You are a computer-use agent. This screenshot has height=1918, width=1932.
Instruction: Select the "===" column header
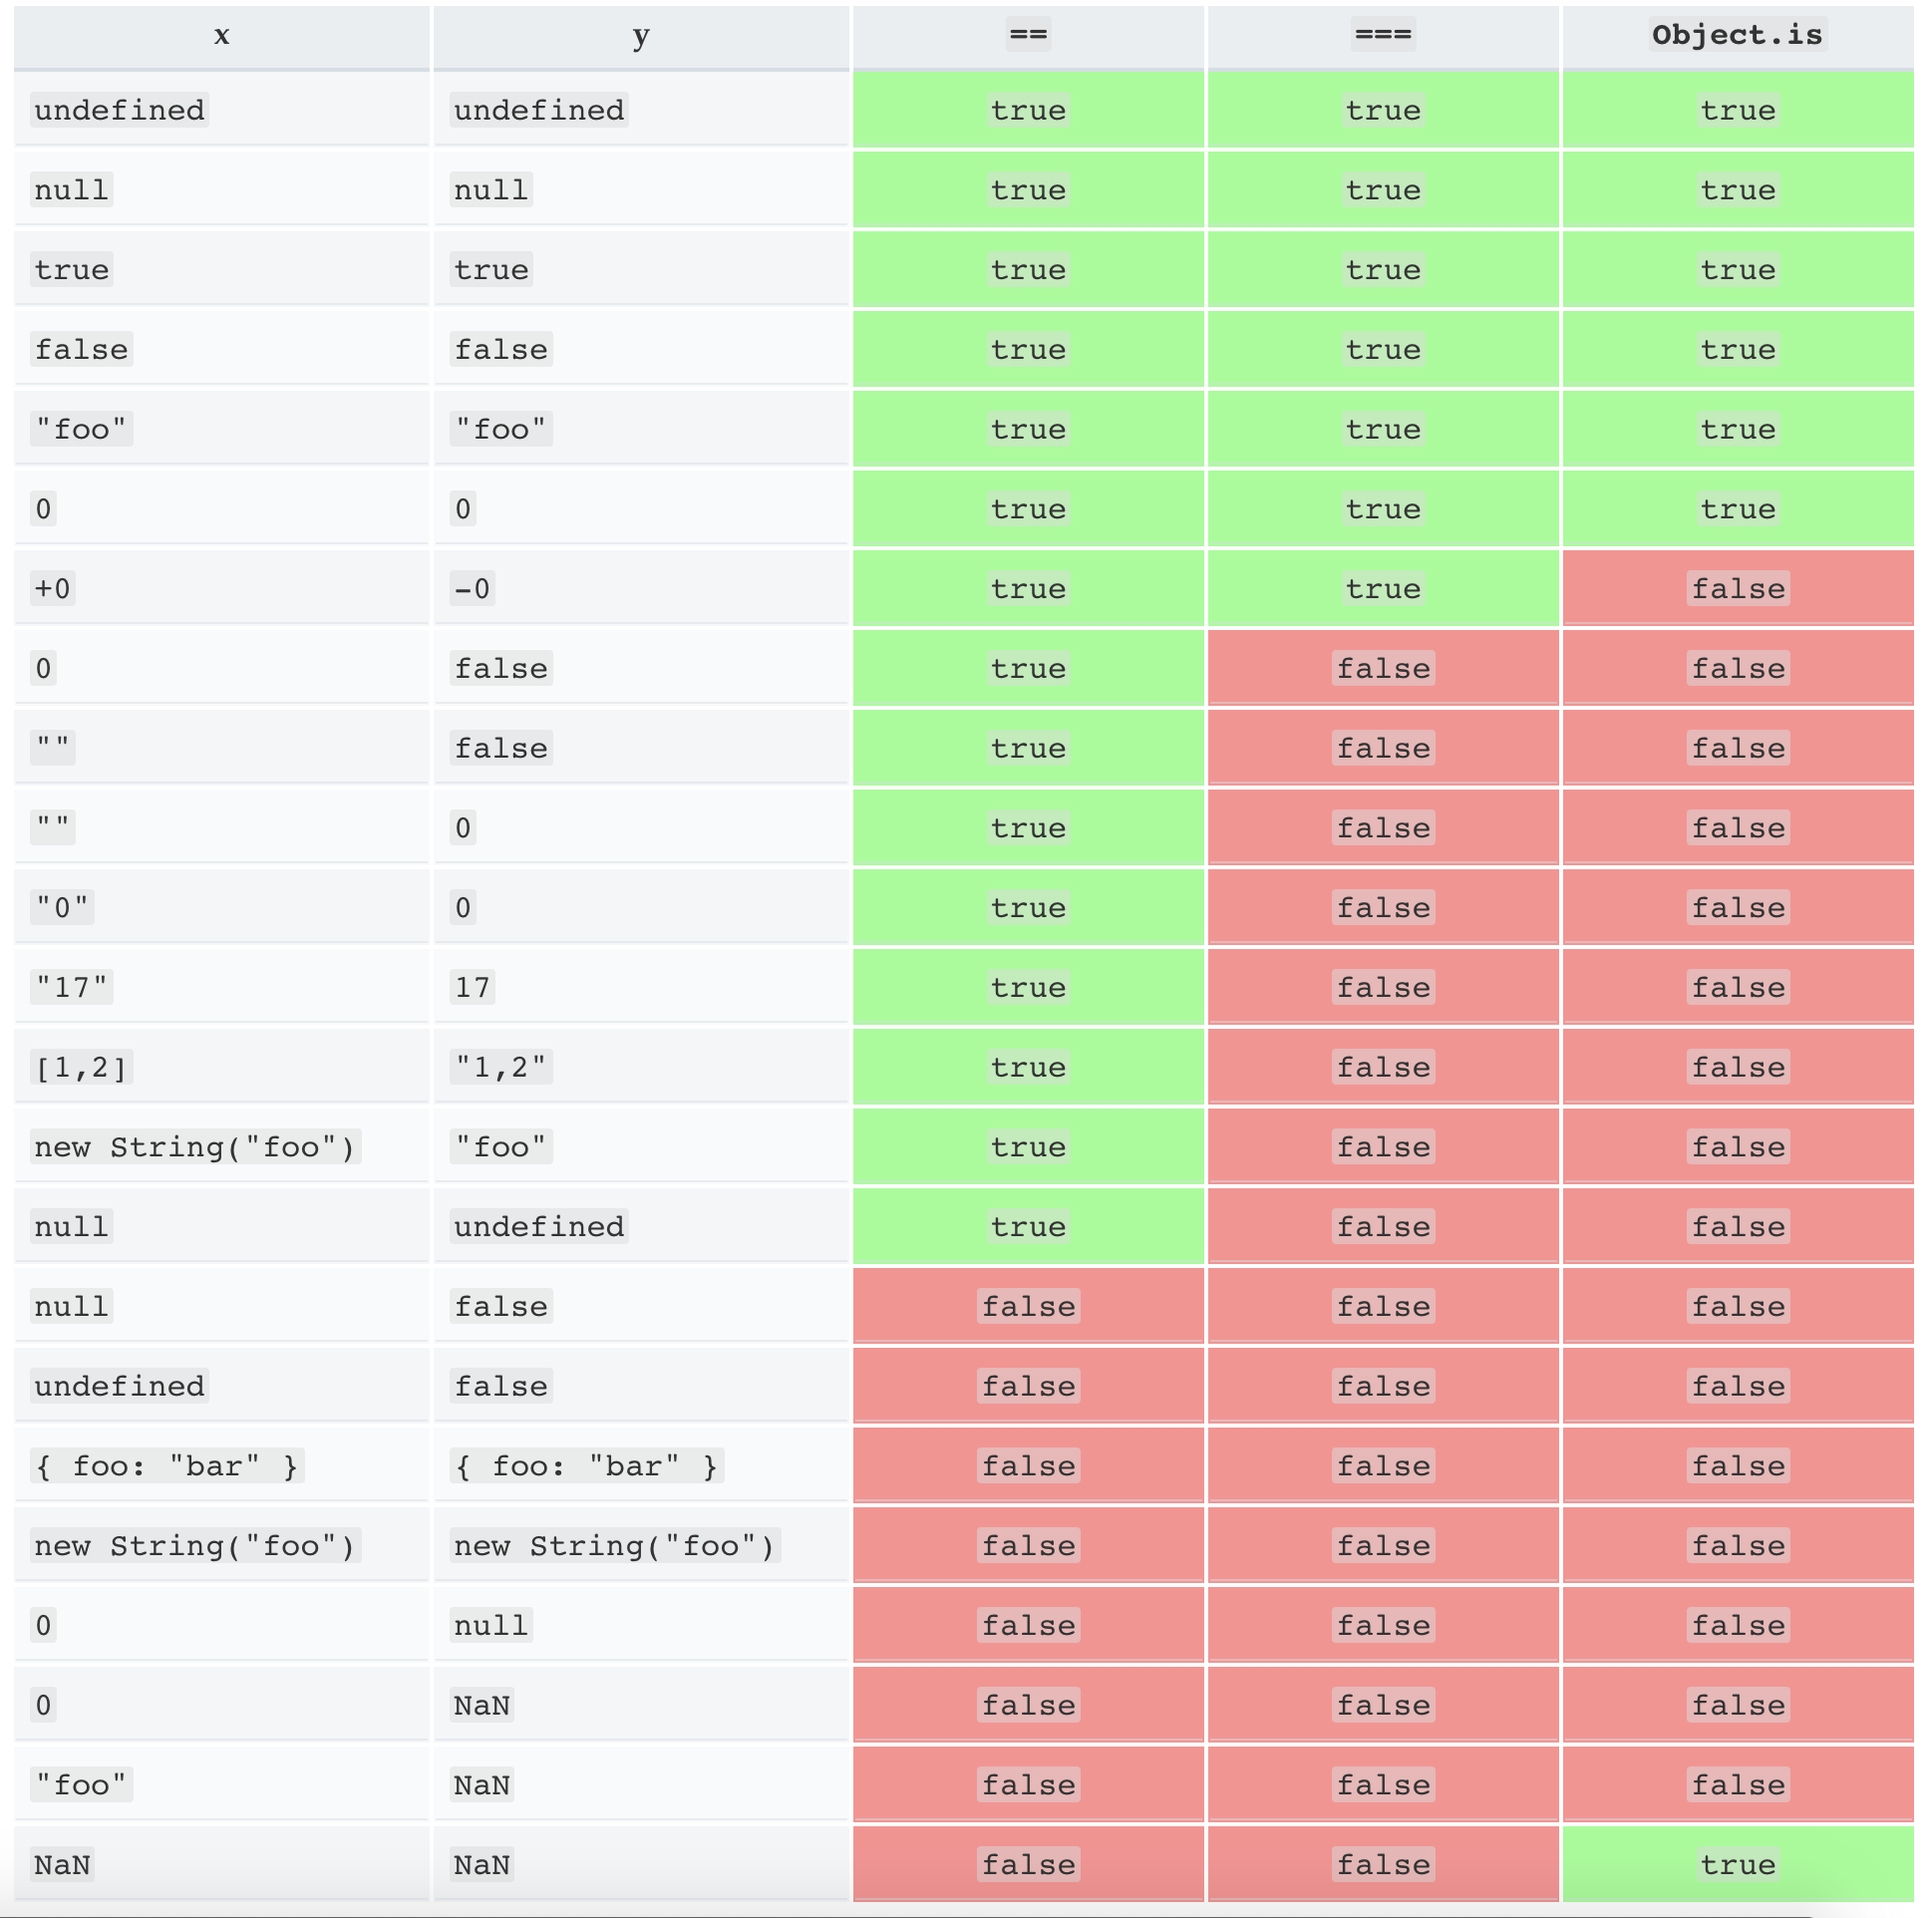(x=1383, y=36)
